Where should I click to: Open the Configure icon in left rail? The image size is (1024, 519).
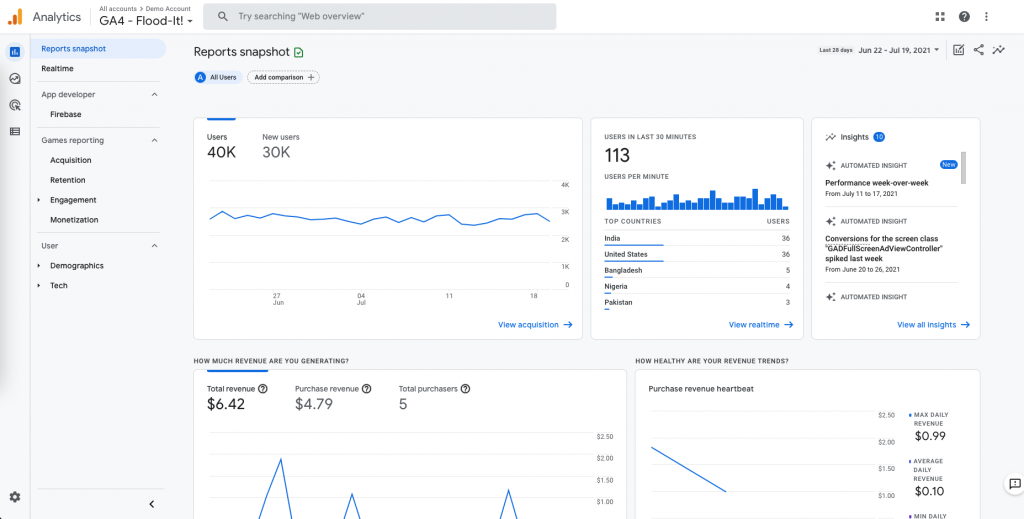(15, 131)
